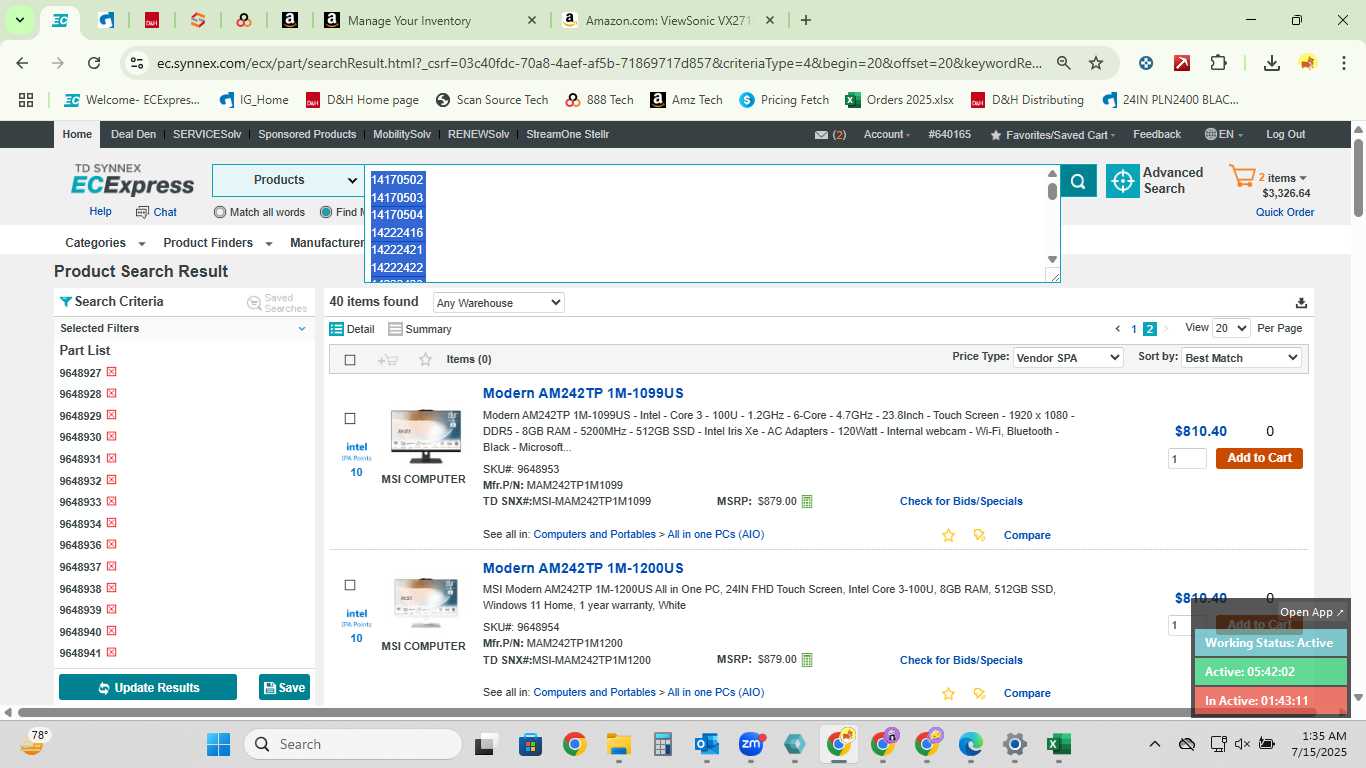This screenshot has height=768, width=1366.
Task: Open File Explorer from the taskbar
Action: pos(619,744)
